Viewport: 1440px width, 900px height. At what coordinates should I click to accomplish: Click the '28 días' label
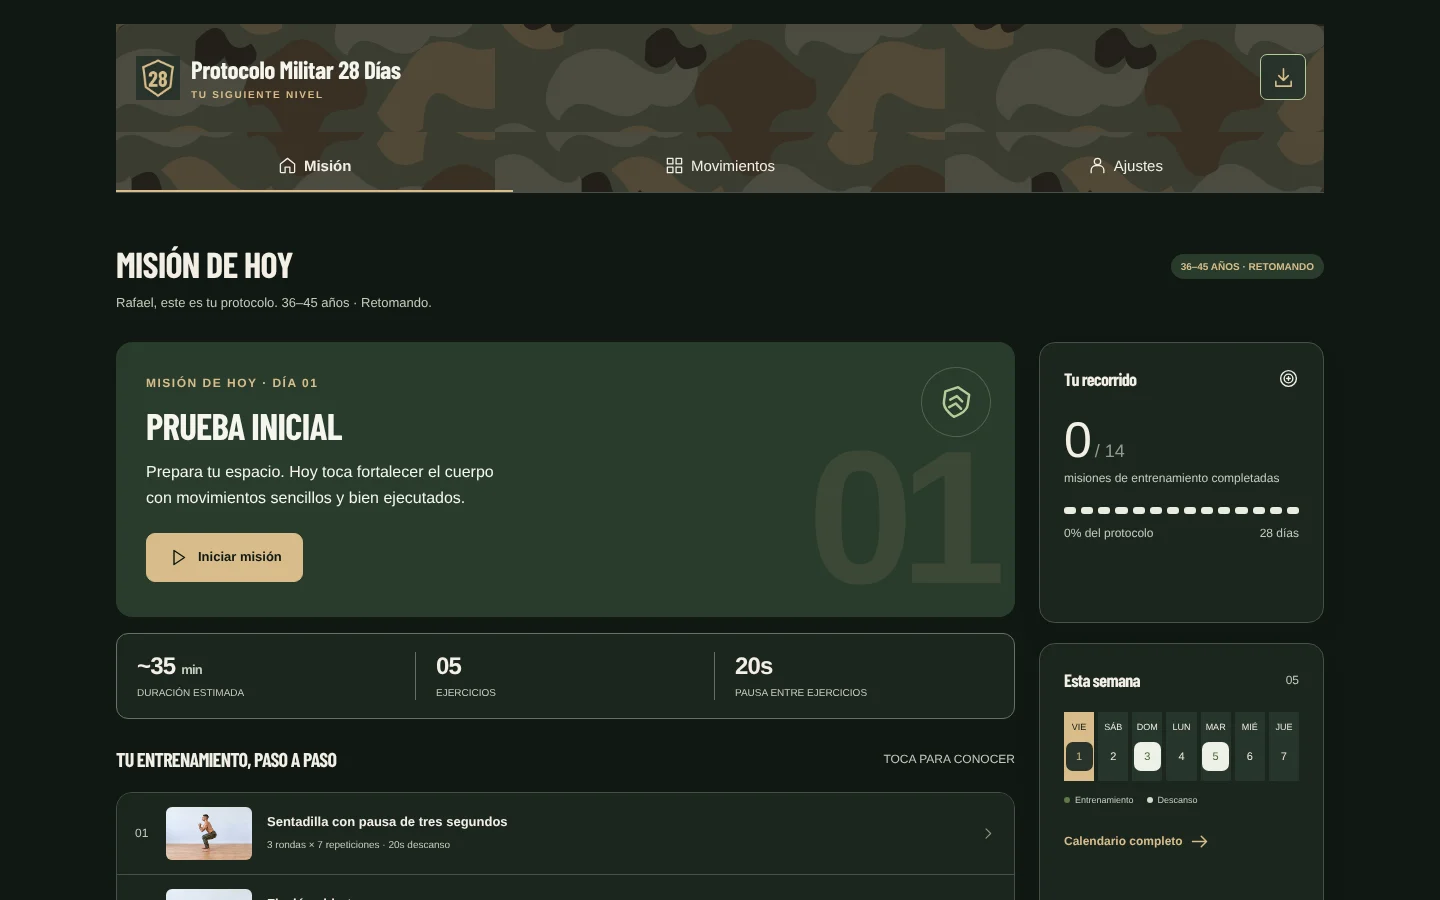coord(1279,533)
